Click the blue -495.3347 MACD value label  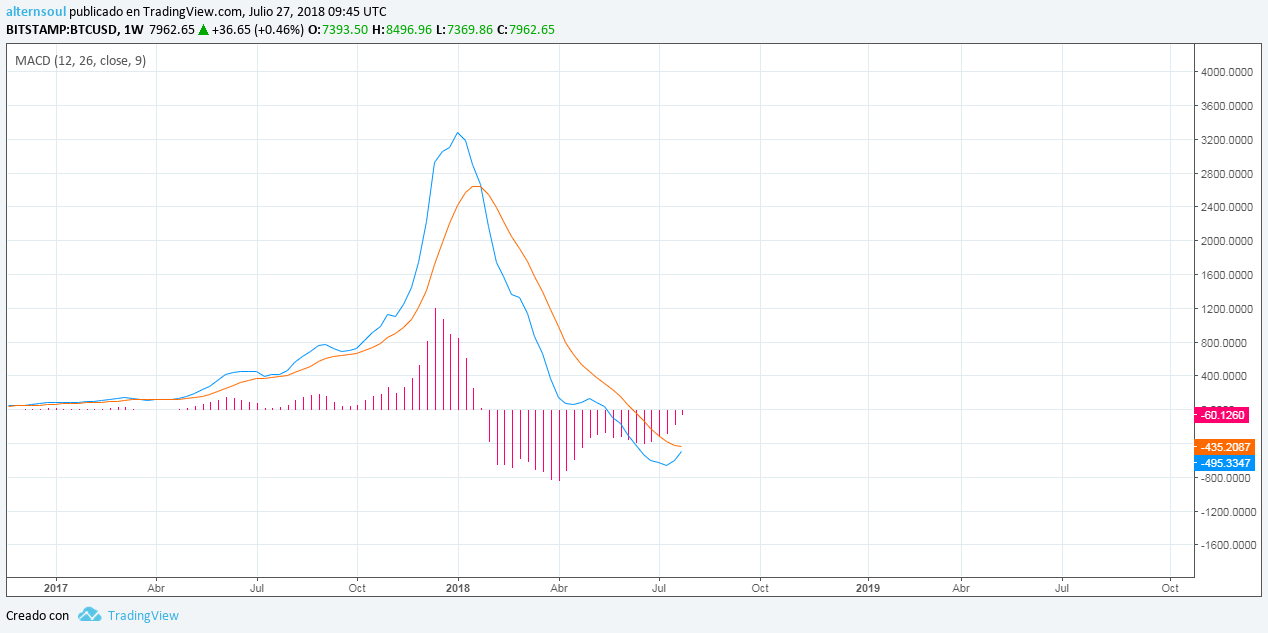tap(1225, 463)
